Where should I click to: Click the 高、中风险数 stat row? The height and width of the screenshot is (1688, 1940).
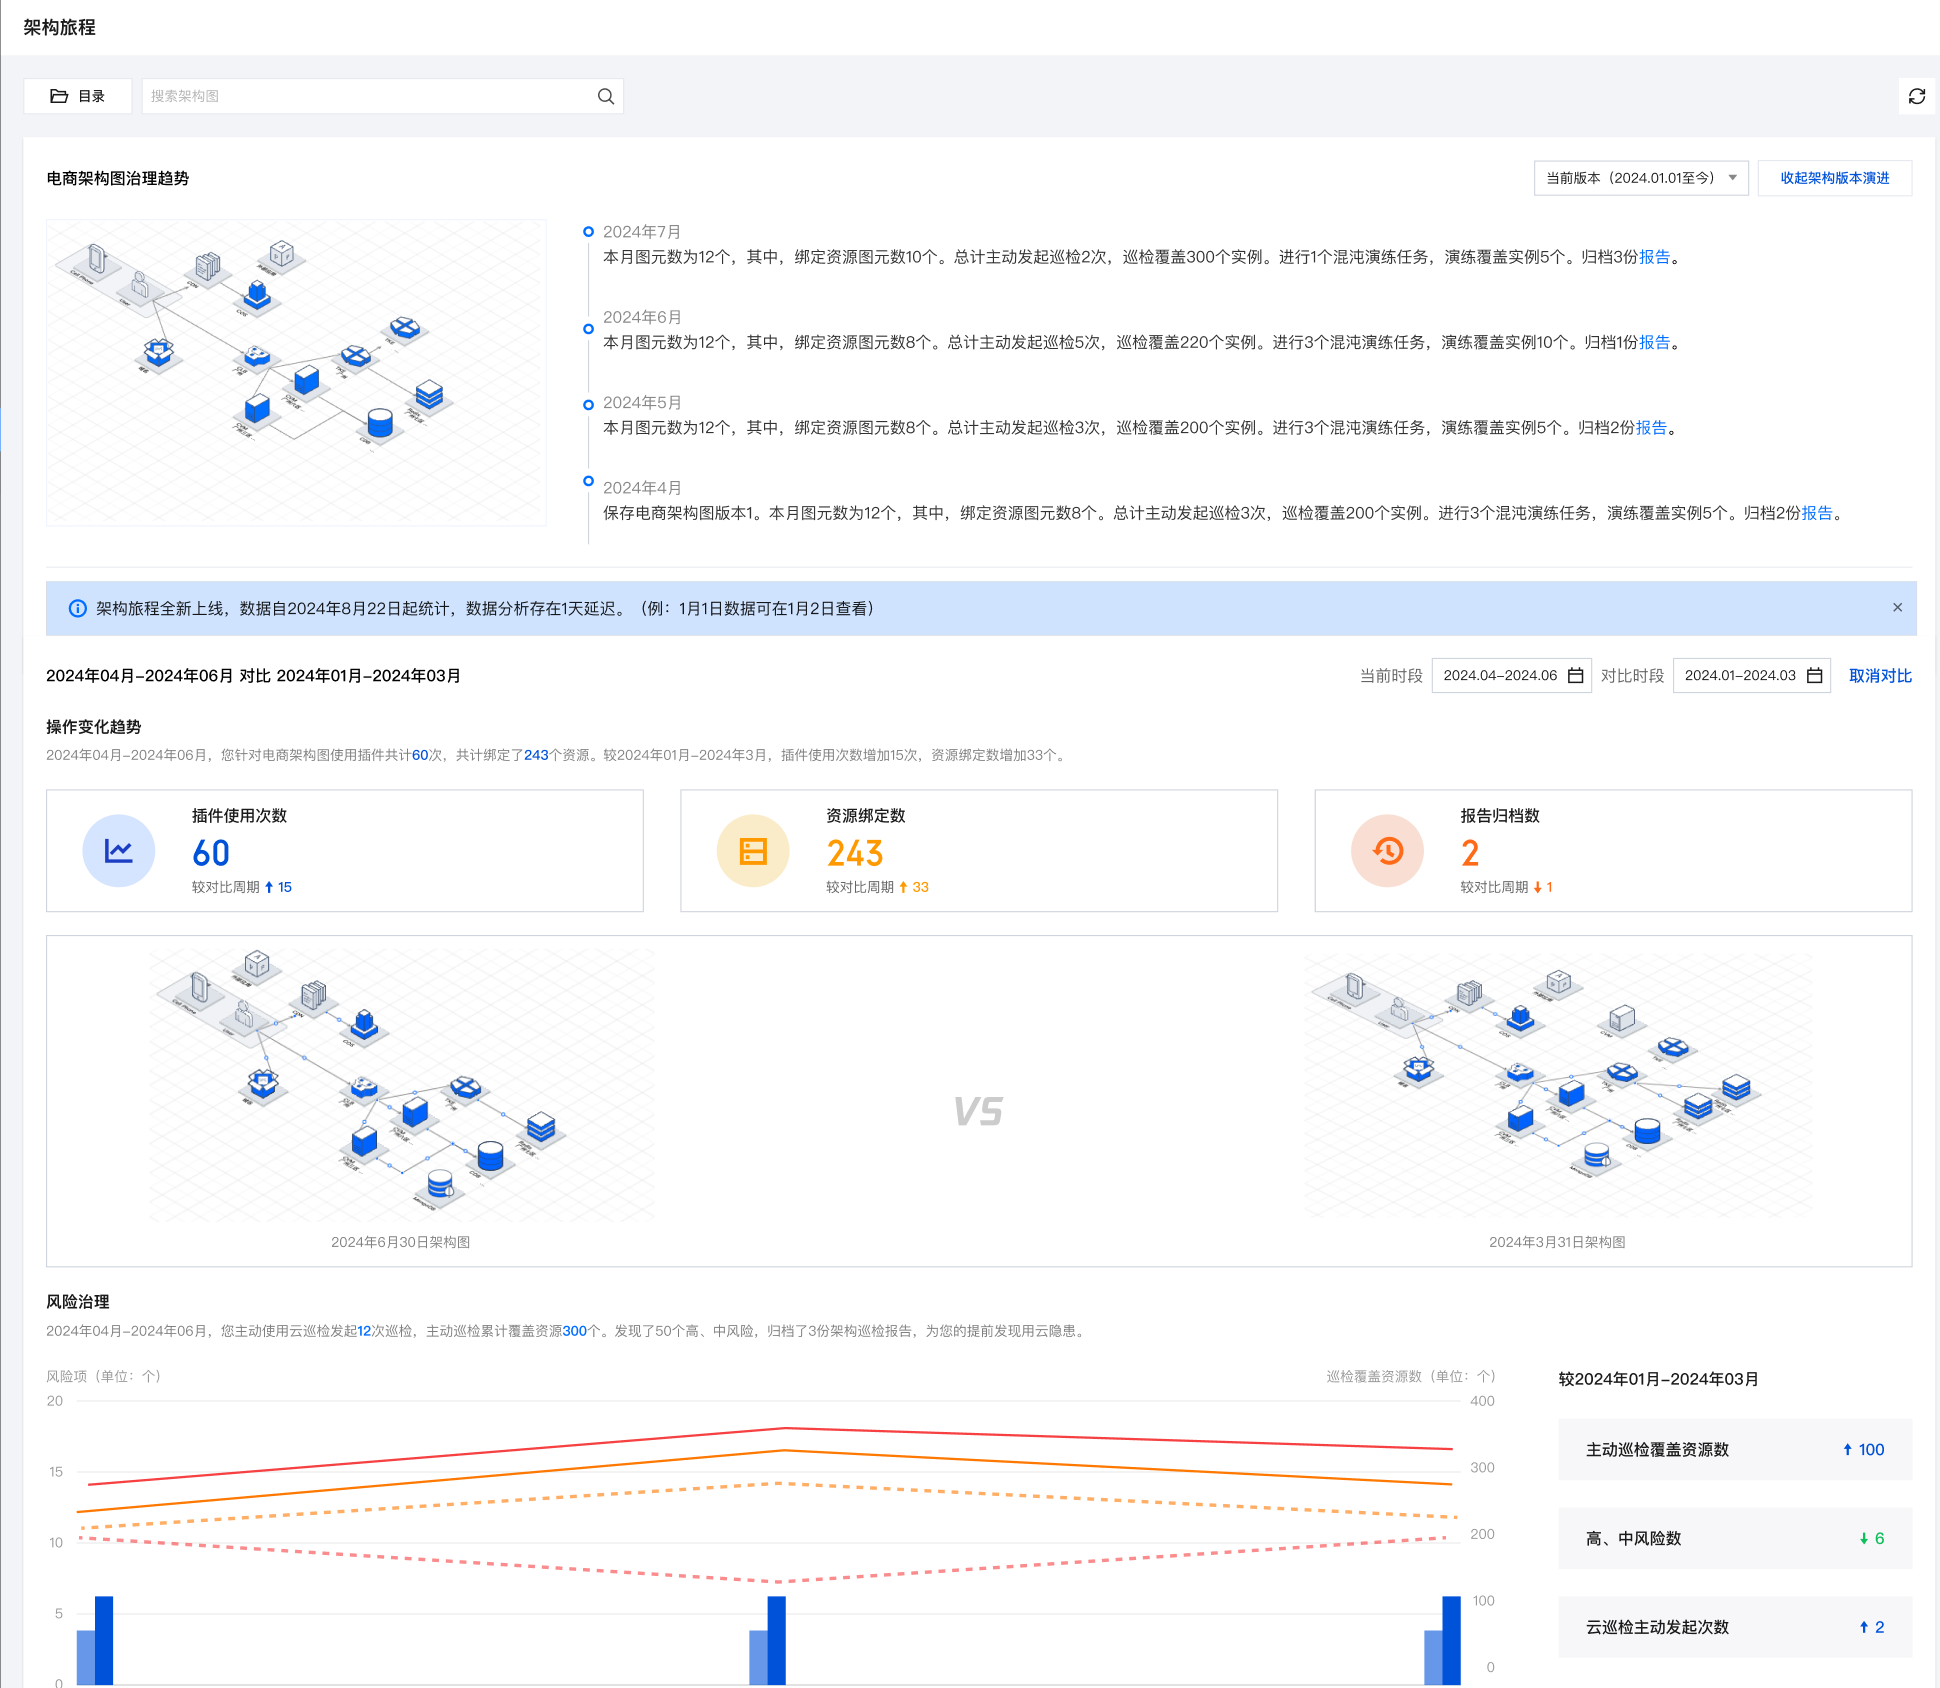click(x=1735, y=1538)
